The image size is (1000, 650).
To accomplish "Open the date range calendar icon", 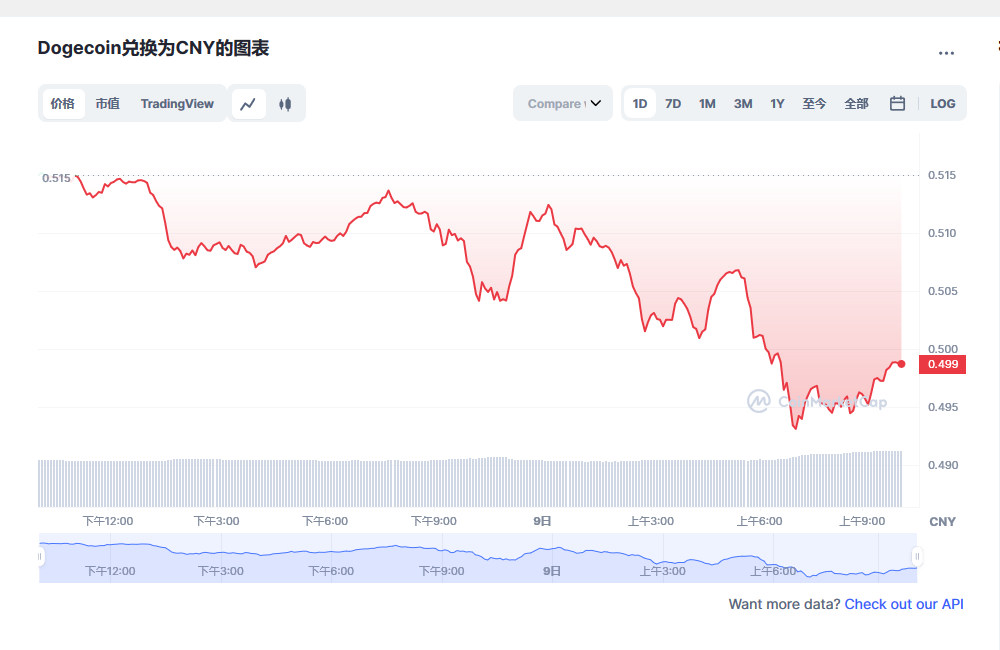I will [897, 103].
